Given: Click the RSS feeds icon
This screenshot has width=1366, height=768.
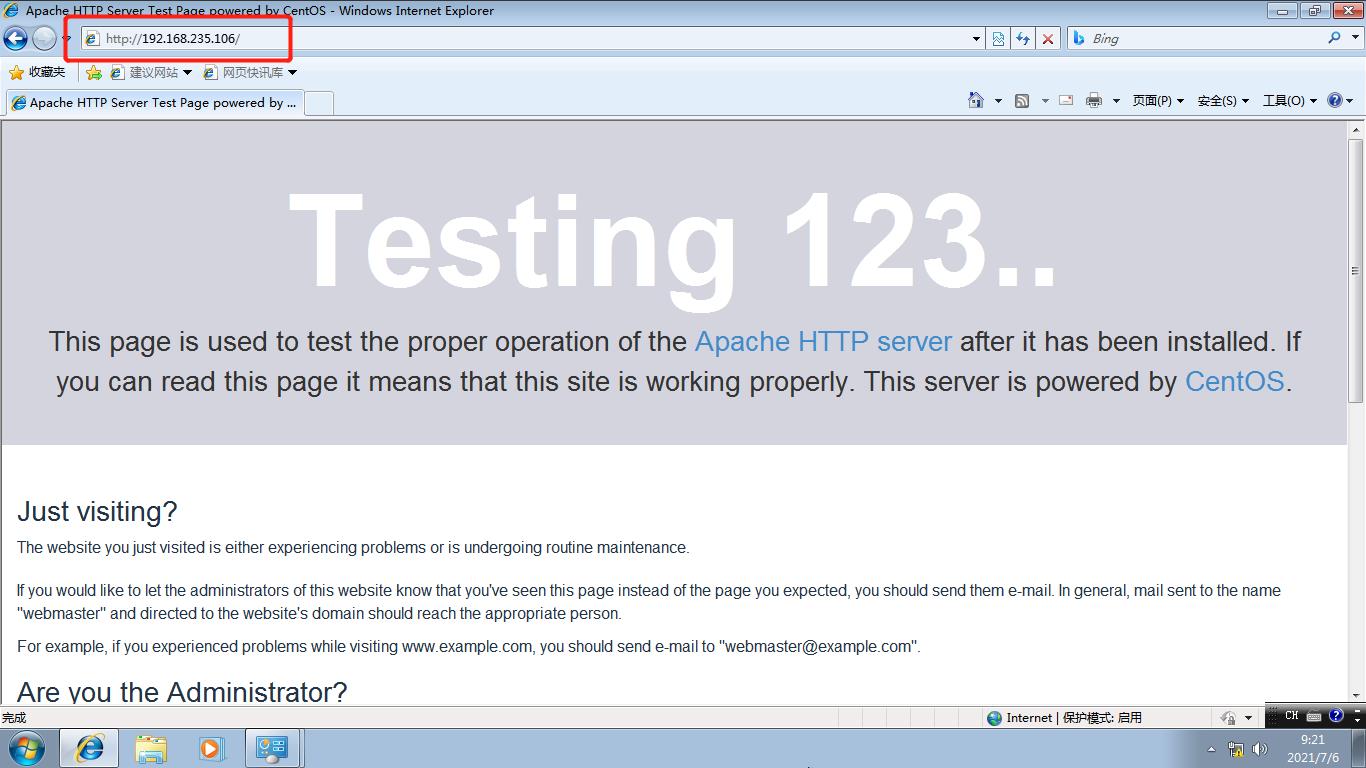Looking at the screenshot, I should coord(1022,100).
